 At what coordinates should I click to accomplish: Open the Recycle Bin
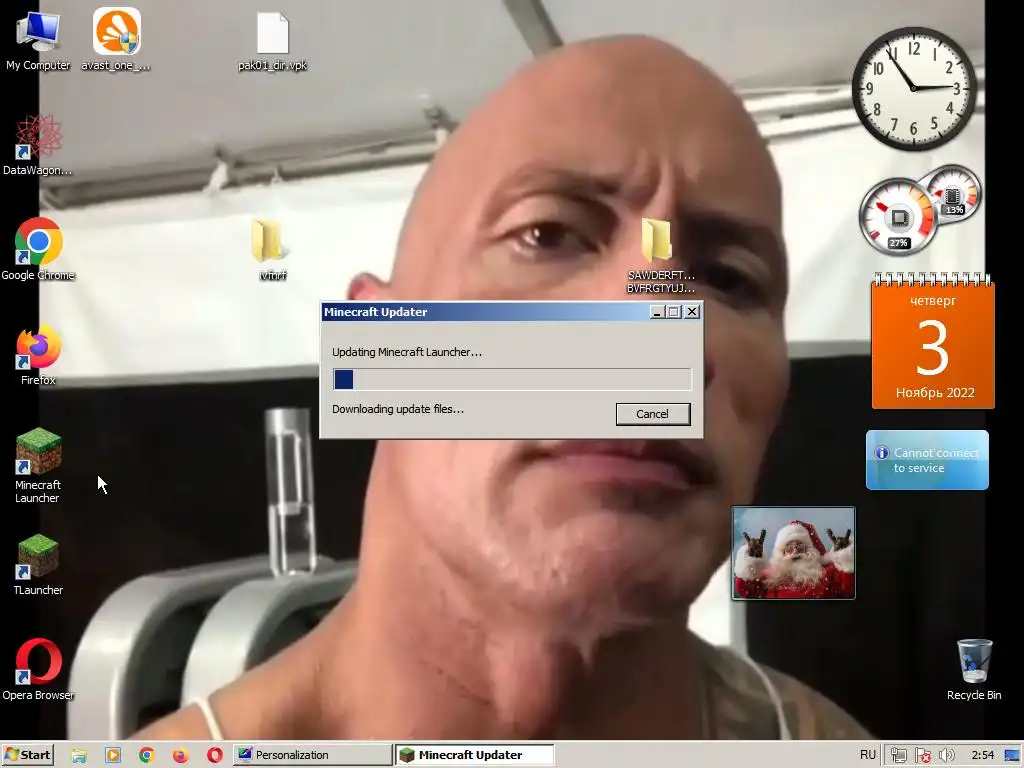tap(974, 669)
